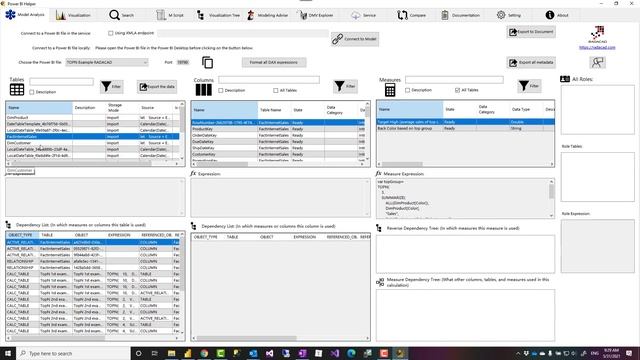Select Back Color based on top group measure
Viewport: 640px width, 360px height.
465,129
